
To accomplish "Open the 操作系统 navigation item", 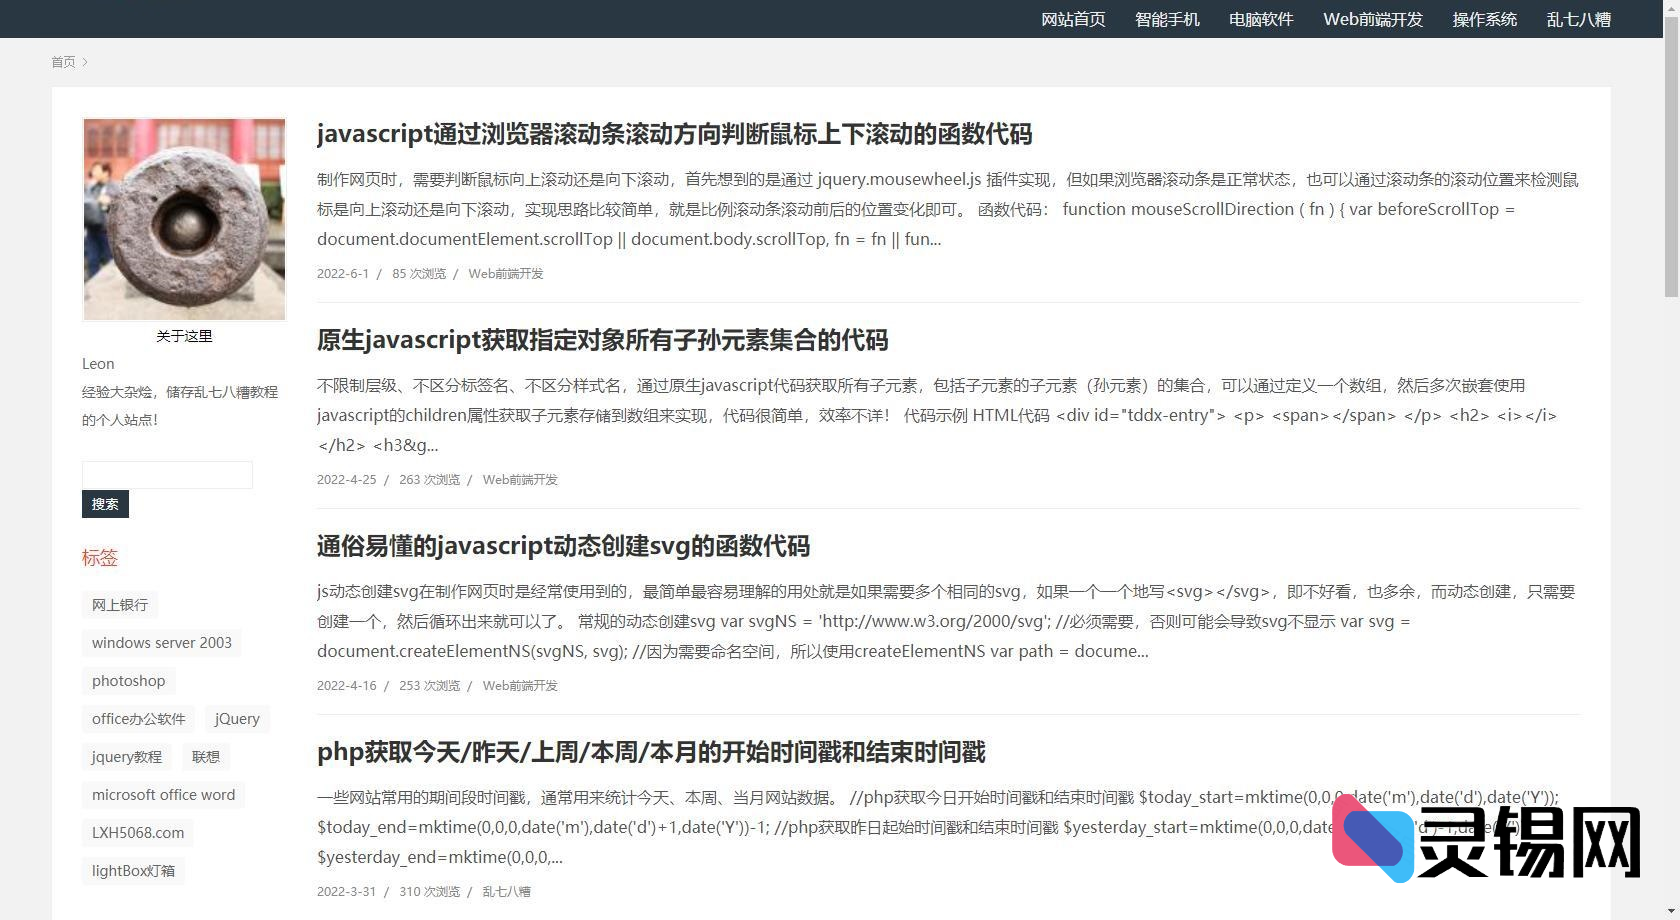I will [1484, 18].
